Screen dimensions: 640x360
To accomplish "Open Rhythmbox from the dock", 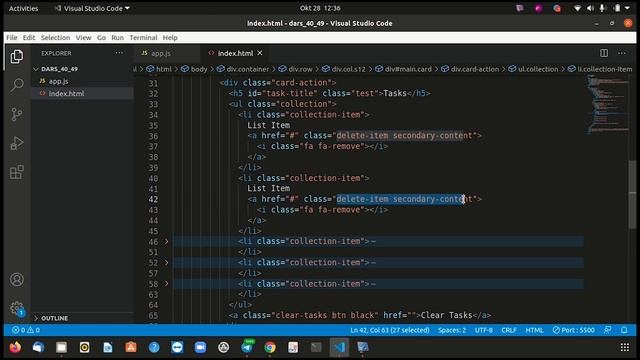I will pyautogui.click(x=84, y=347).
